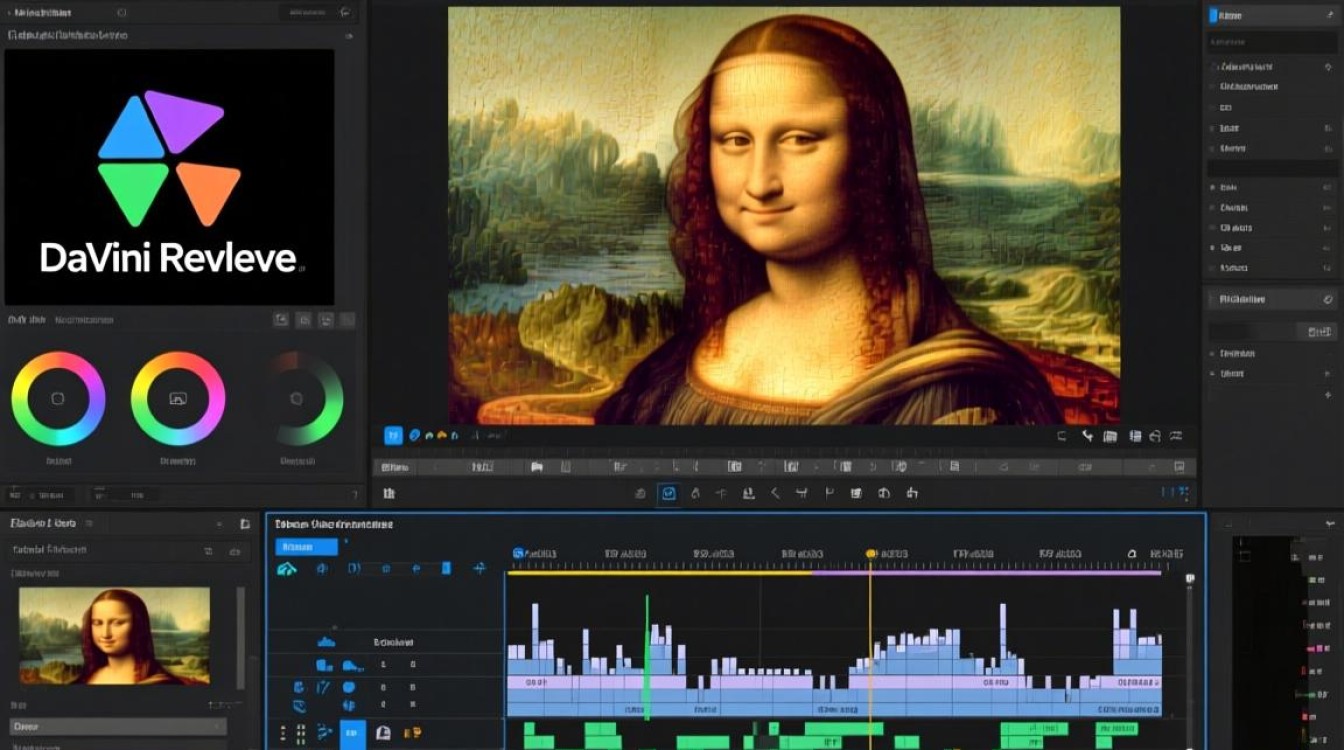
Task: Select the Mona Lisa clip thumbnail
Action: pos(114,635)
